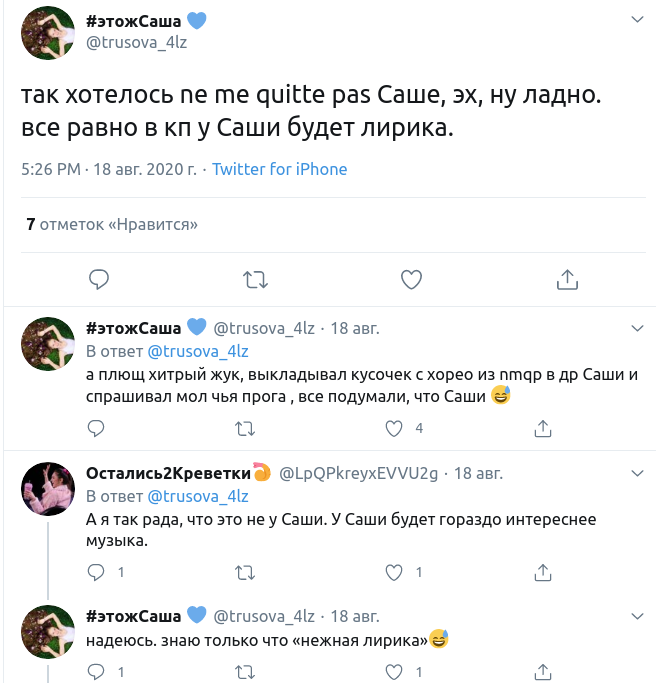
Task: Share the main tweet
Action: click(x=566, y=277)
